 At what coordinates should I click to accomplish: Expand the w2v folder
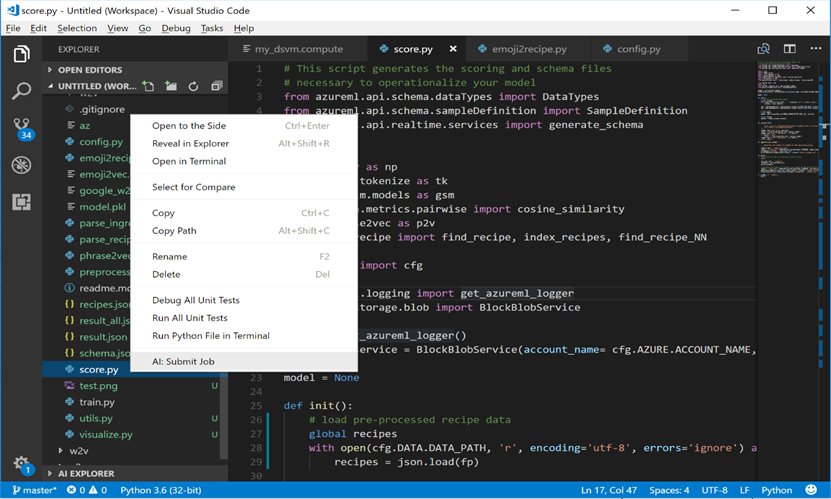click(x=74, y=451)
